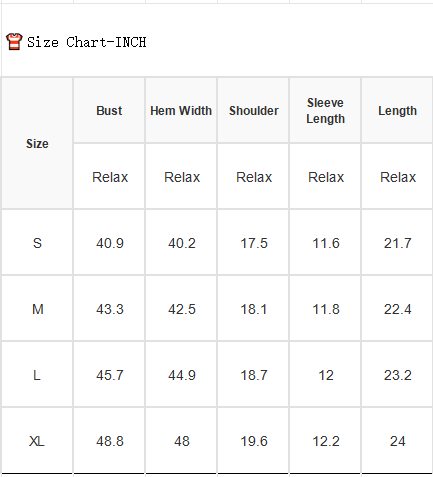Select the size L row label
The width and height of the screenshot is (433, 477).
coord(37,375)
